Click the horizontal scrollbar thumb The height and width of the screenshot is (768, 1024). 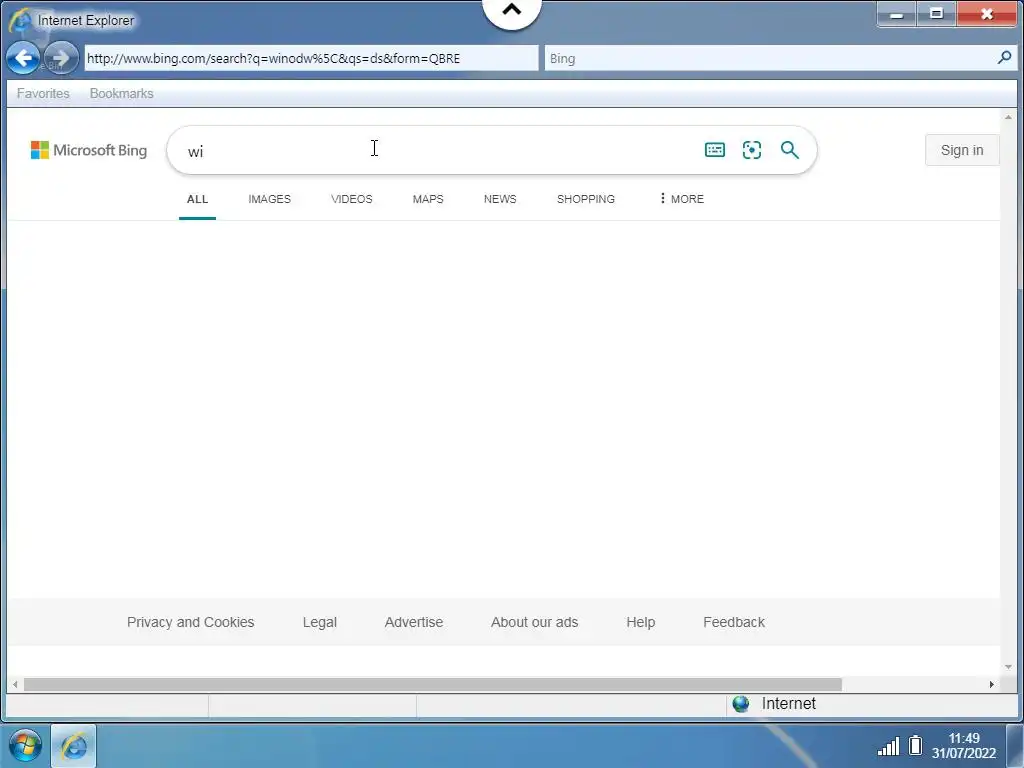pos(432,684)
